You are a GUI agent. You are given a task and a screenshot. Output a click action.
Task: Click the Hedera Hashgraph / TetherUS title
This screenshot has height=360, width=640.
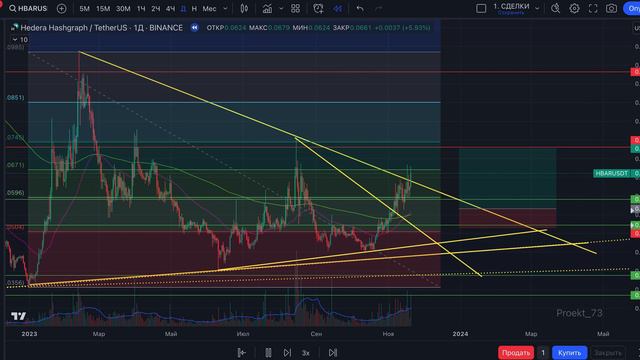[101, 28]
